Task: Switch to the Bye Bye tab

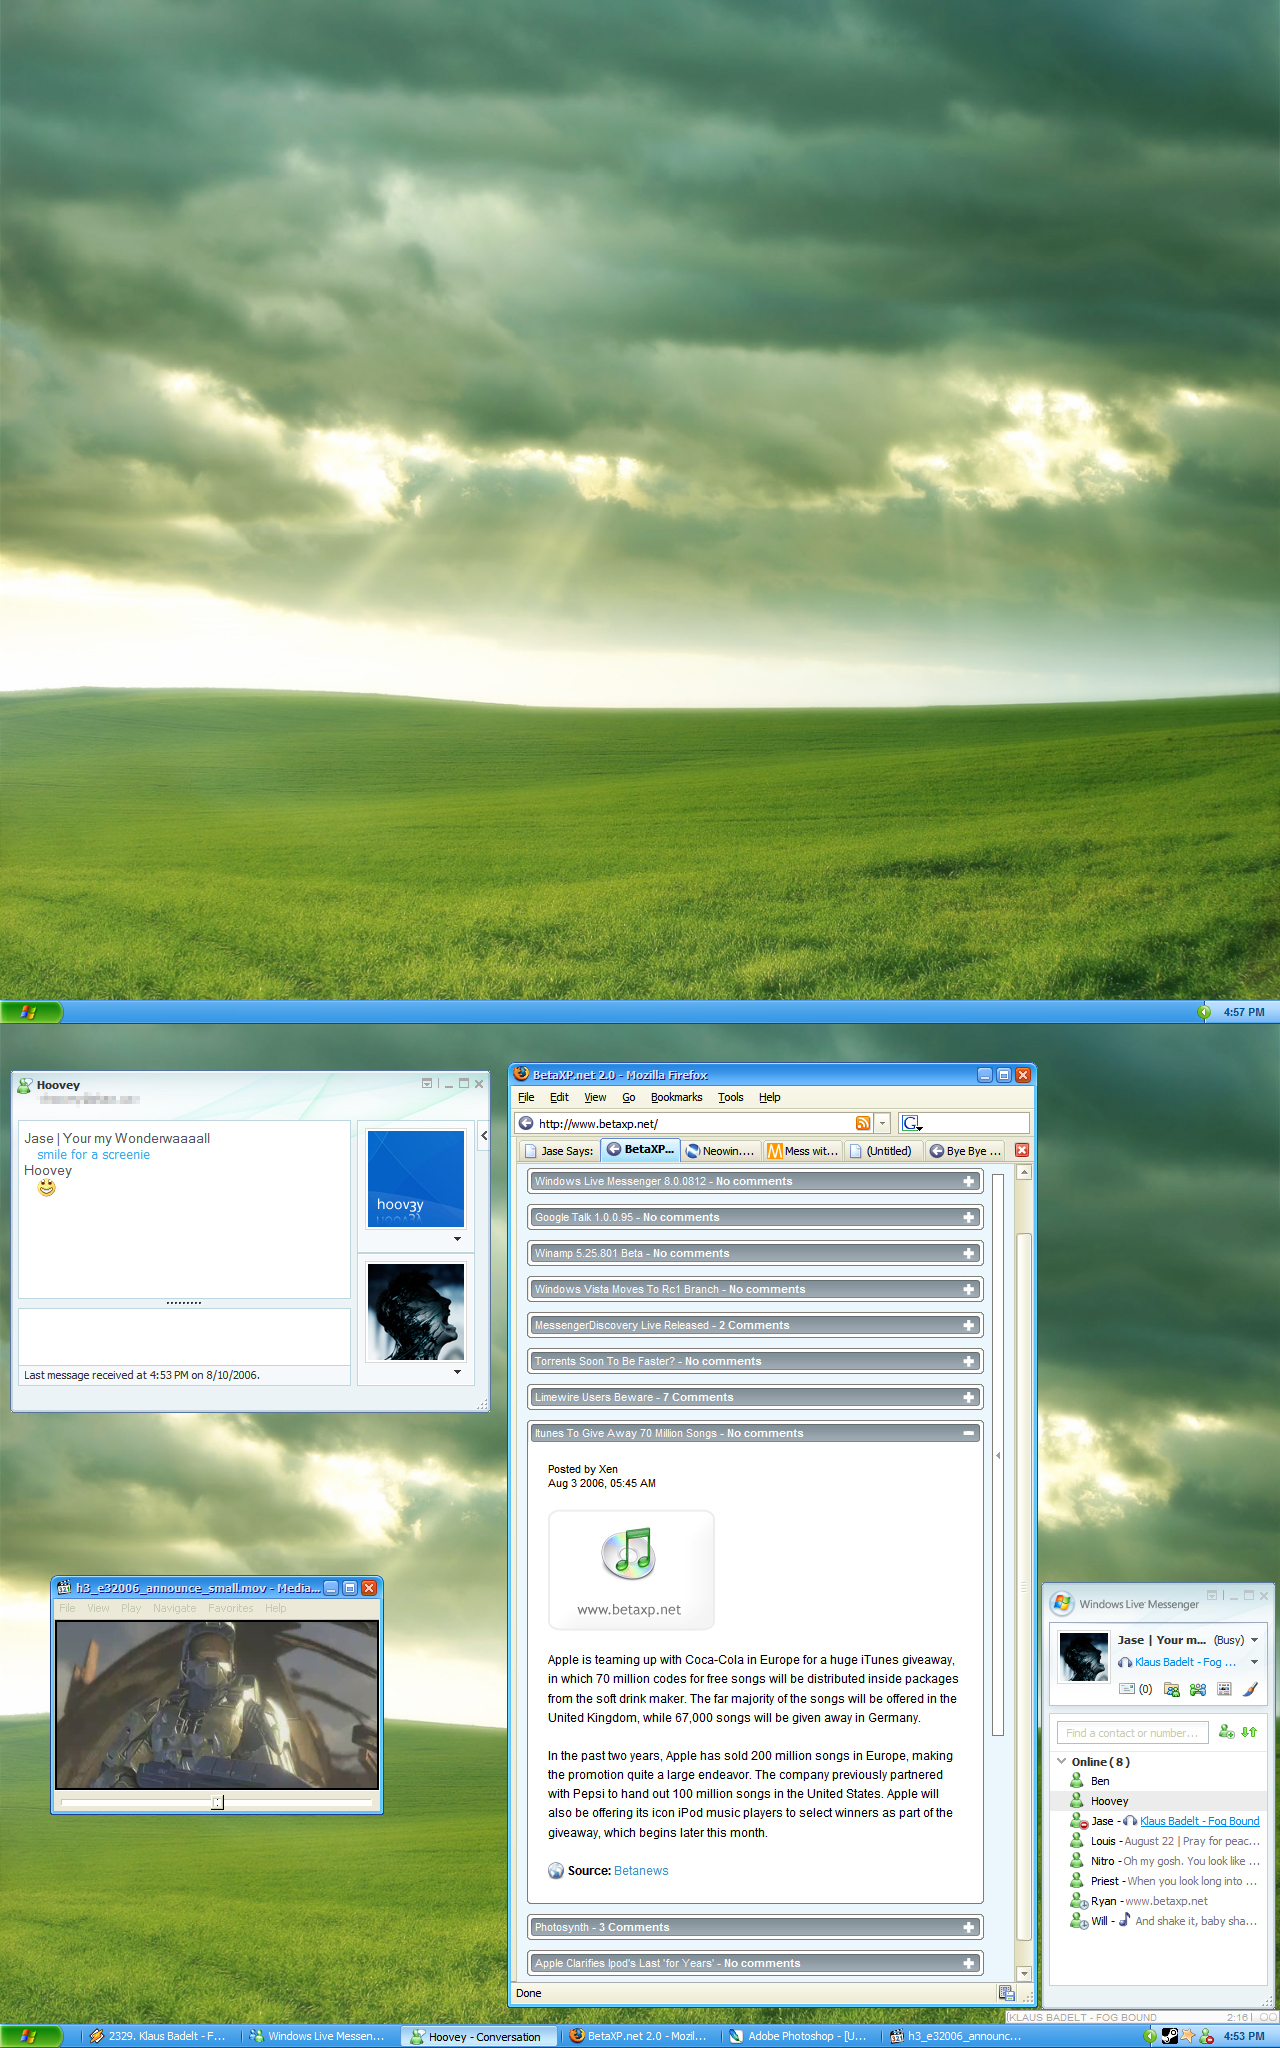Action: pyautogui.click(x=965, y=1151)
